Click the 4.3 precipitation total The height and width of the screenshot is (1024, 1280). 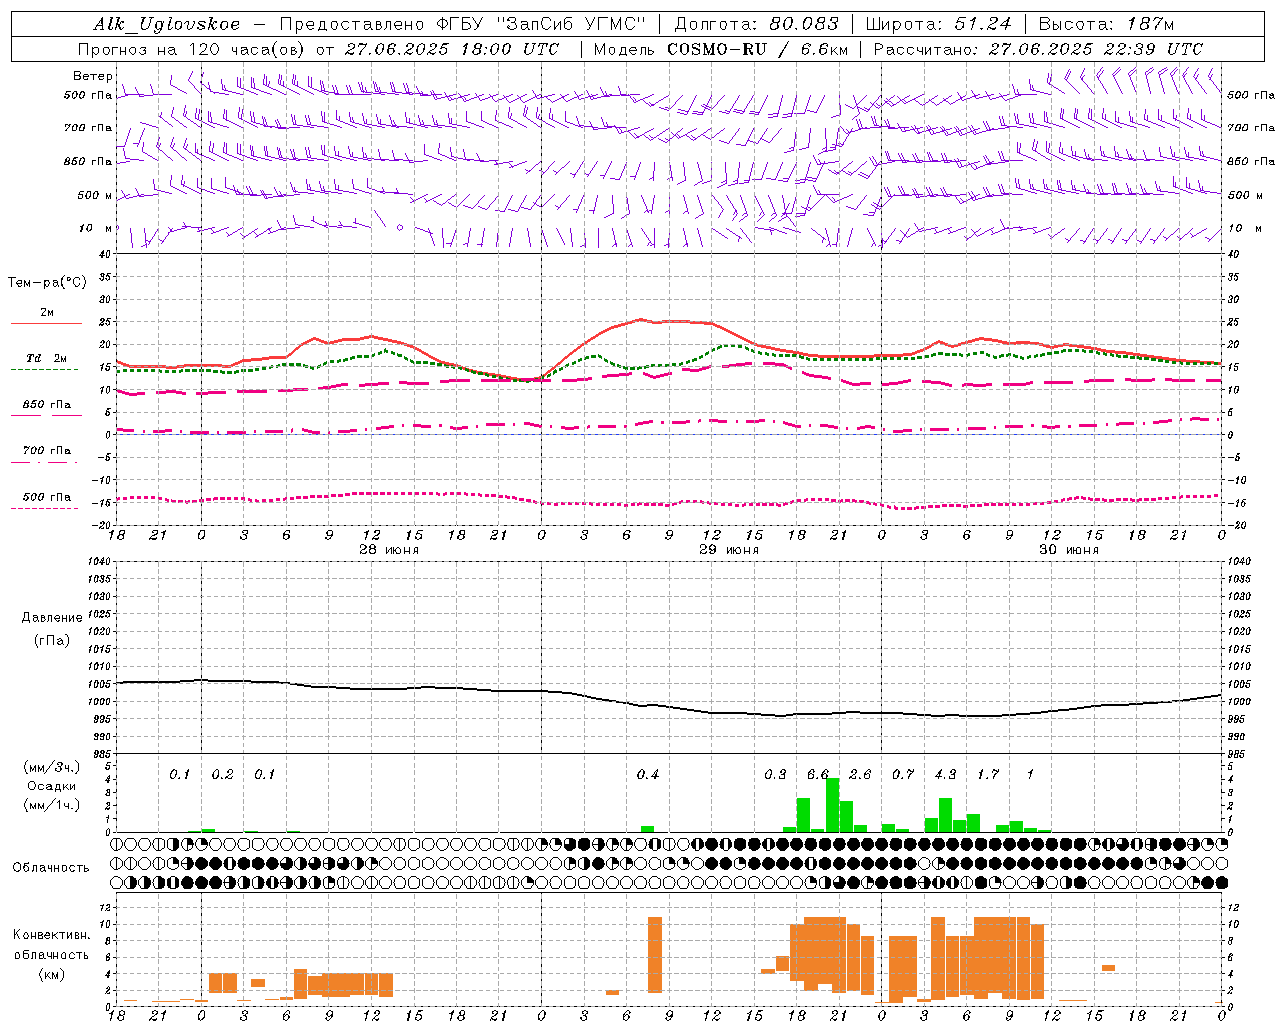click(x=945, y=775)
